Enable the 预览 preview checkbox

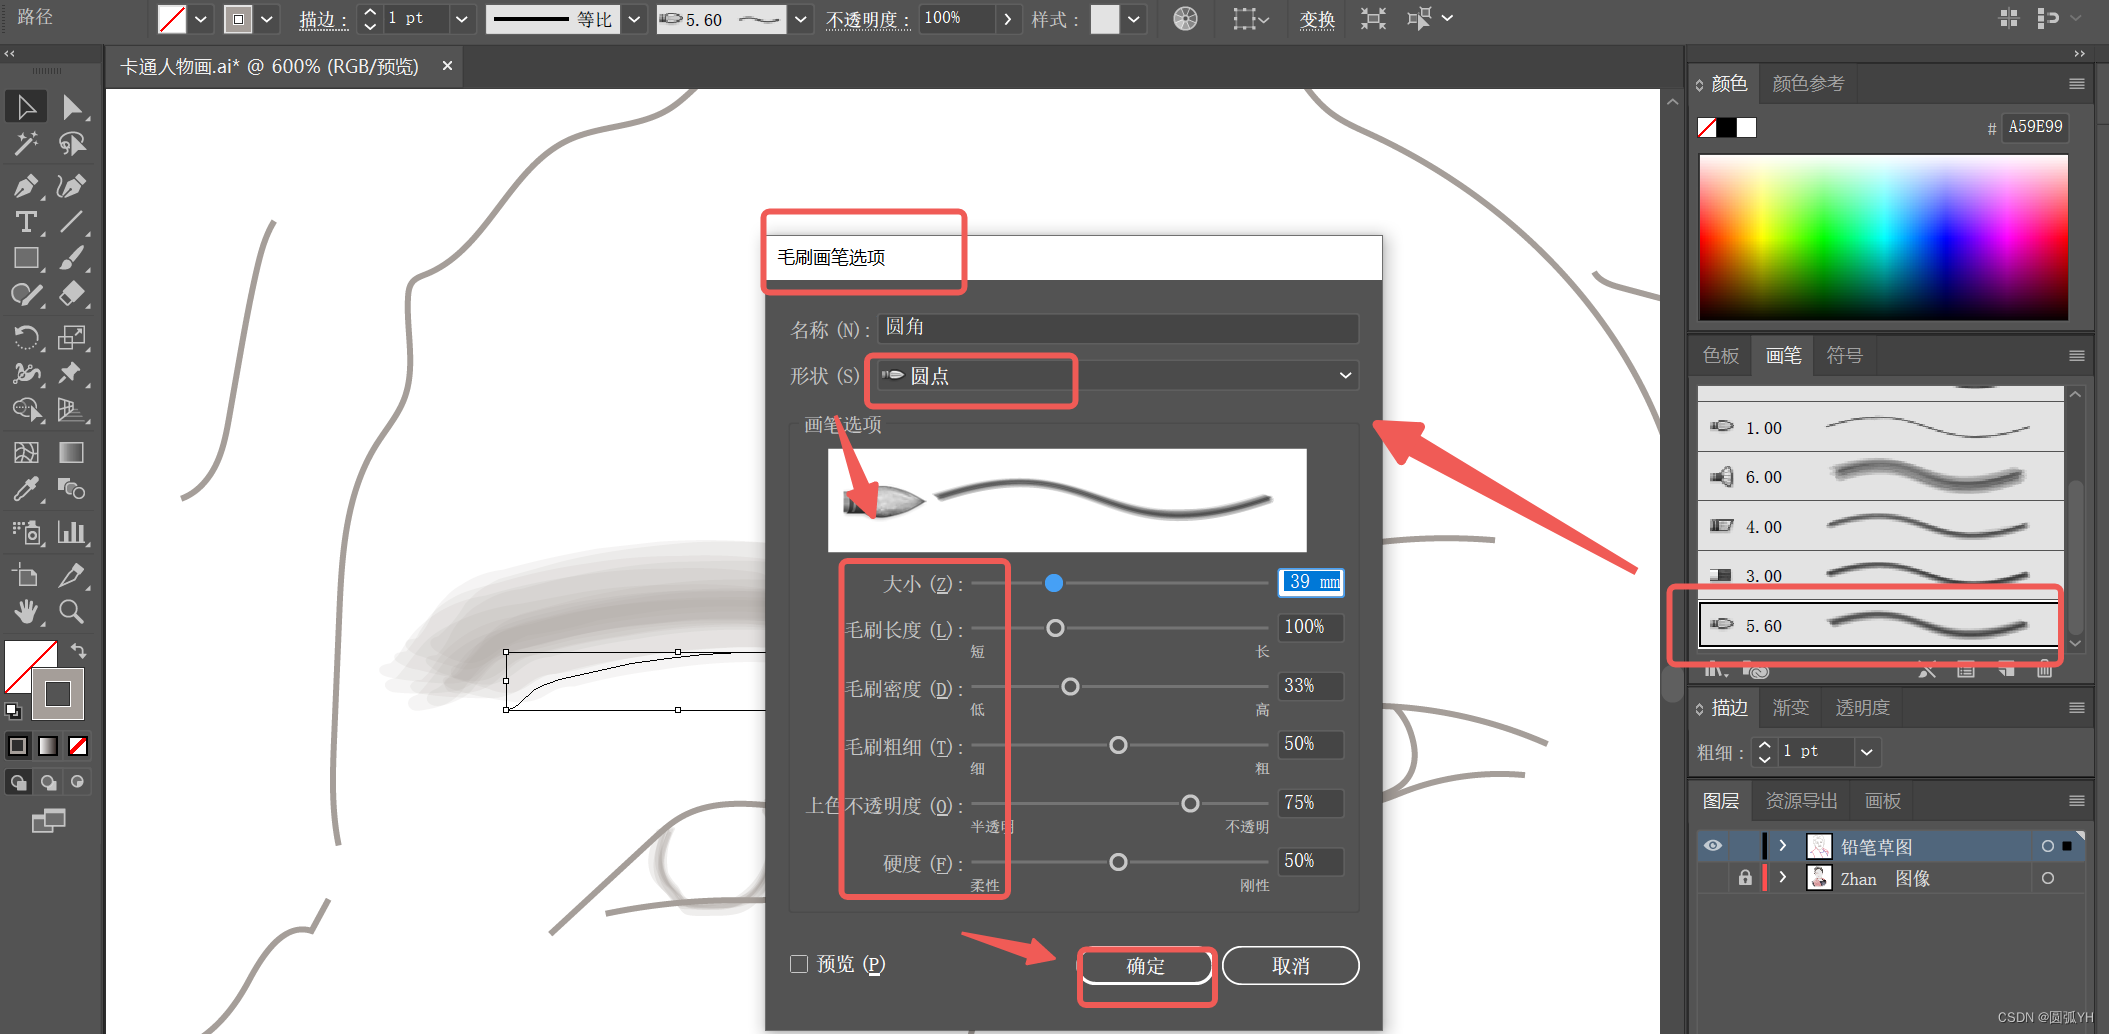pos(799,963)
